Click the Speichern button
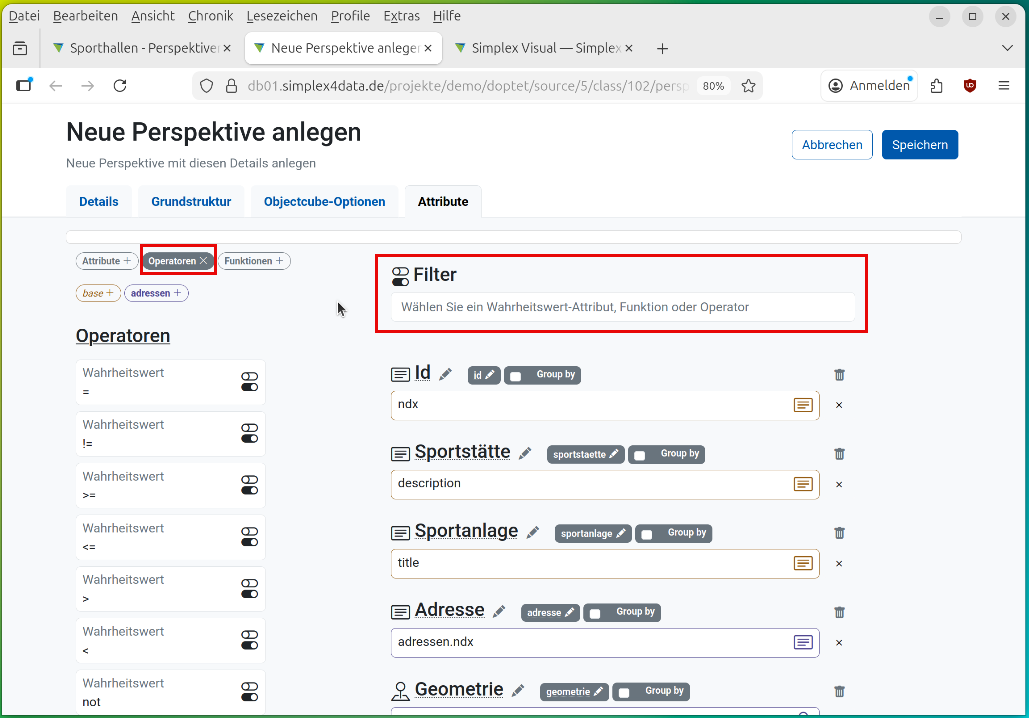This screenshot has height=718, width=1029. coord(919,145)
